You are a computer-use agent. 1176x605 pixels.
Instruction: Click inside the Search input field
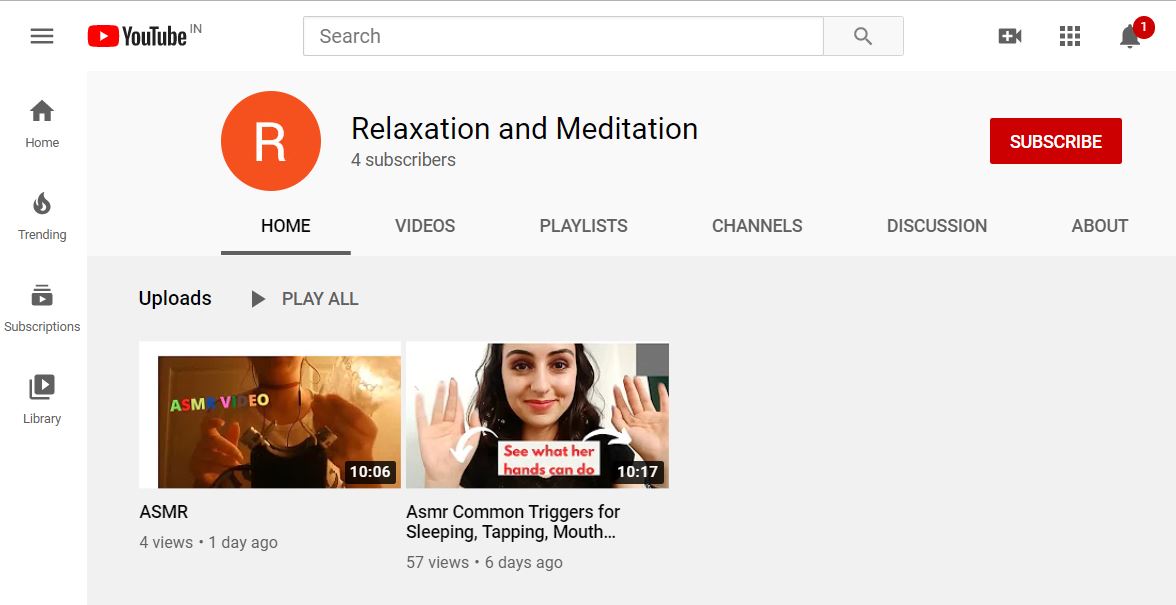click(x=562, y=36)
